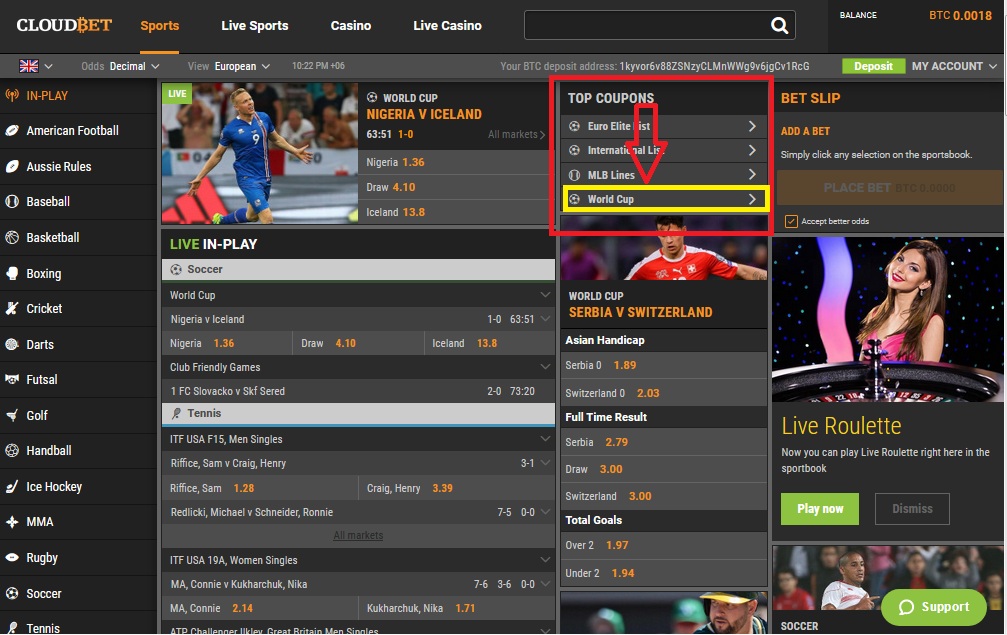This screenshot has height=635, width=1007.
Task: Open the Casino tab
Action: (351, 26)
